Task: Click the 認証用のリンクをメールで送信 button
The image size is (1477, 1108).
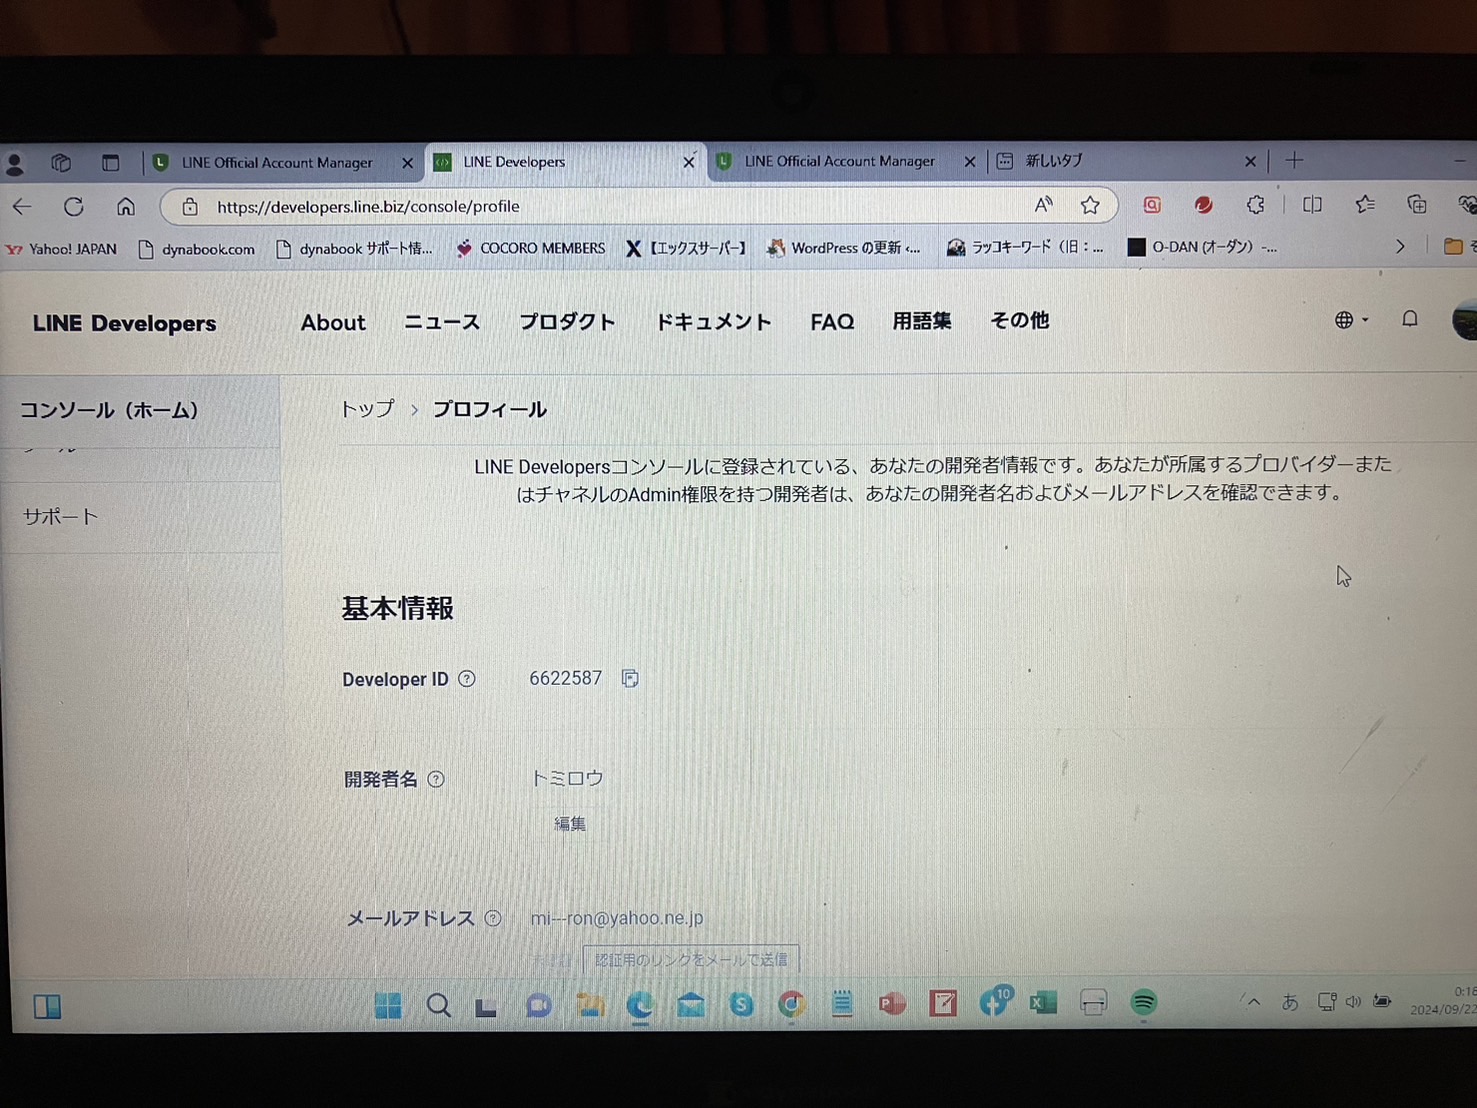Action: click(x=691, y=960)
